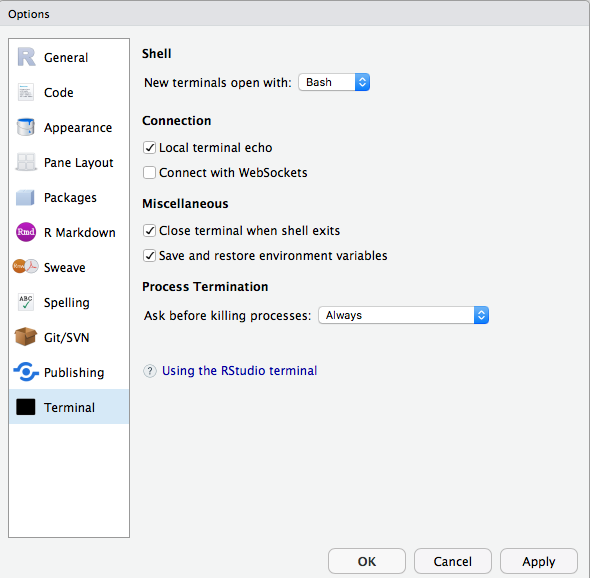Image resolution: width=590 pixels, height=578 pixels.
Task: Open the General options tab label
Action: [x=66, y=58]
